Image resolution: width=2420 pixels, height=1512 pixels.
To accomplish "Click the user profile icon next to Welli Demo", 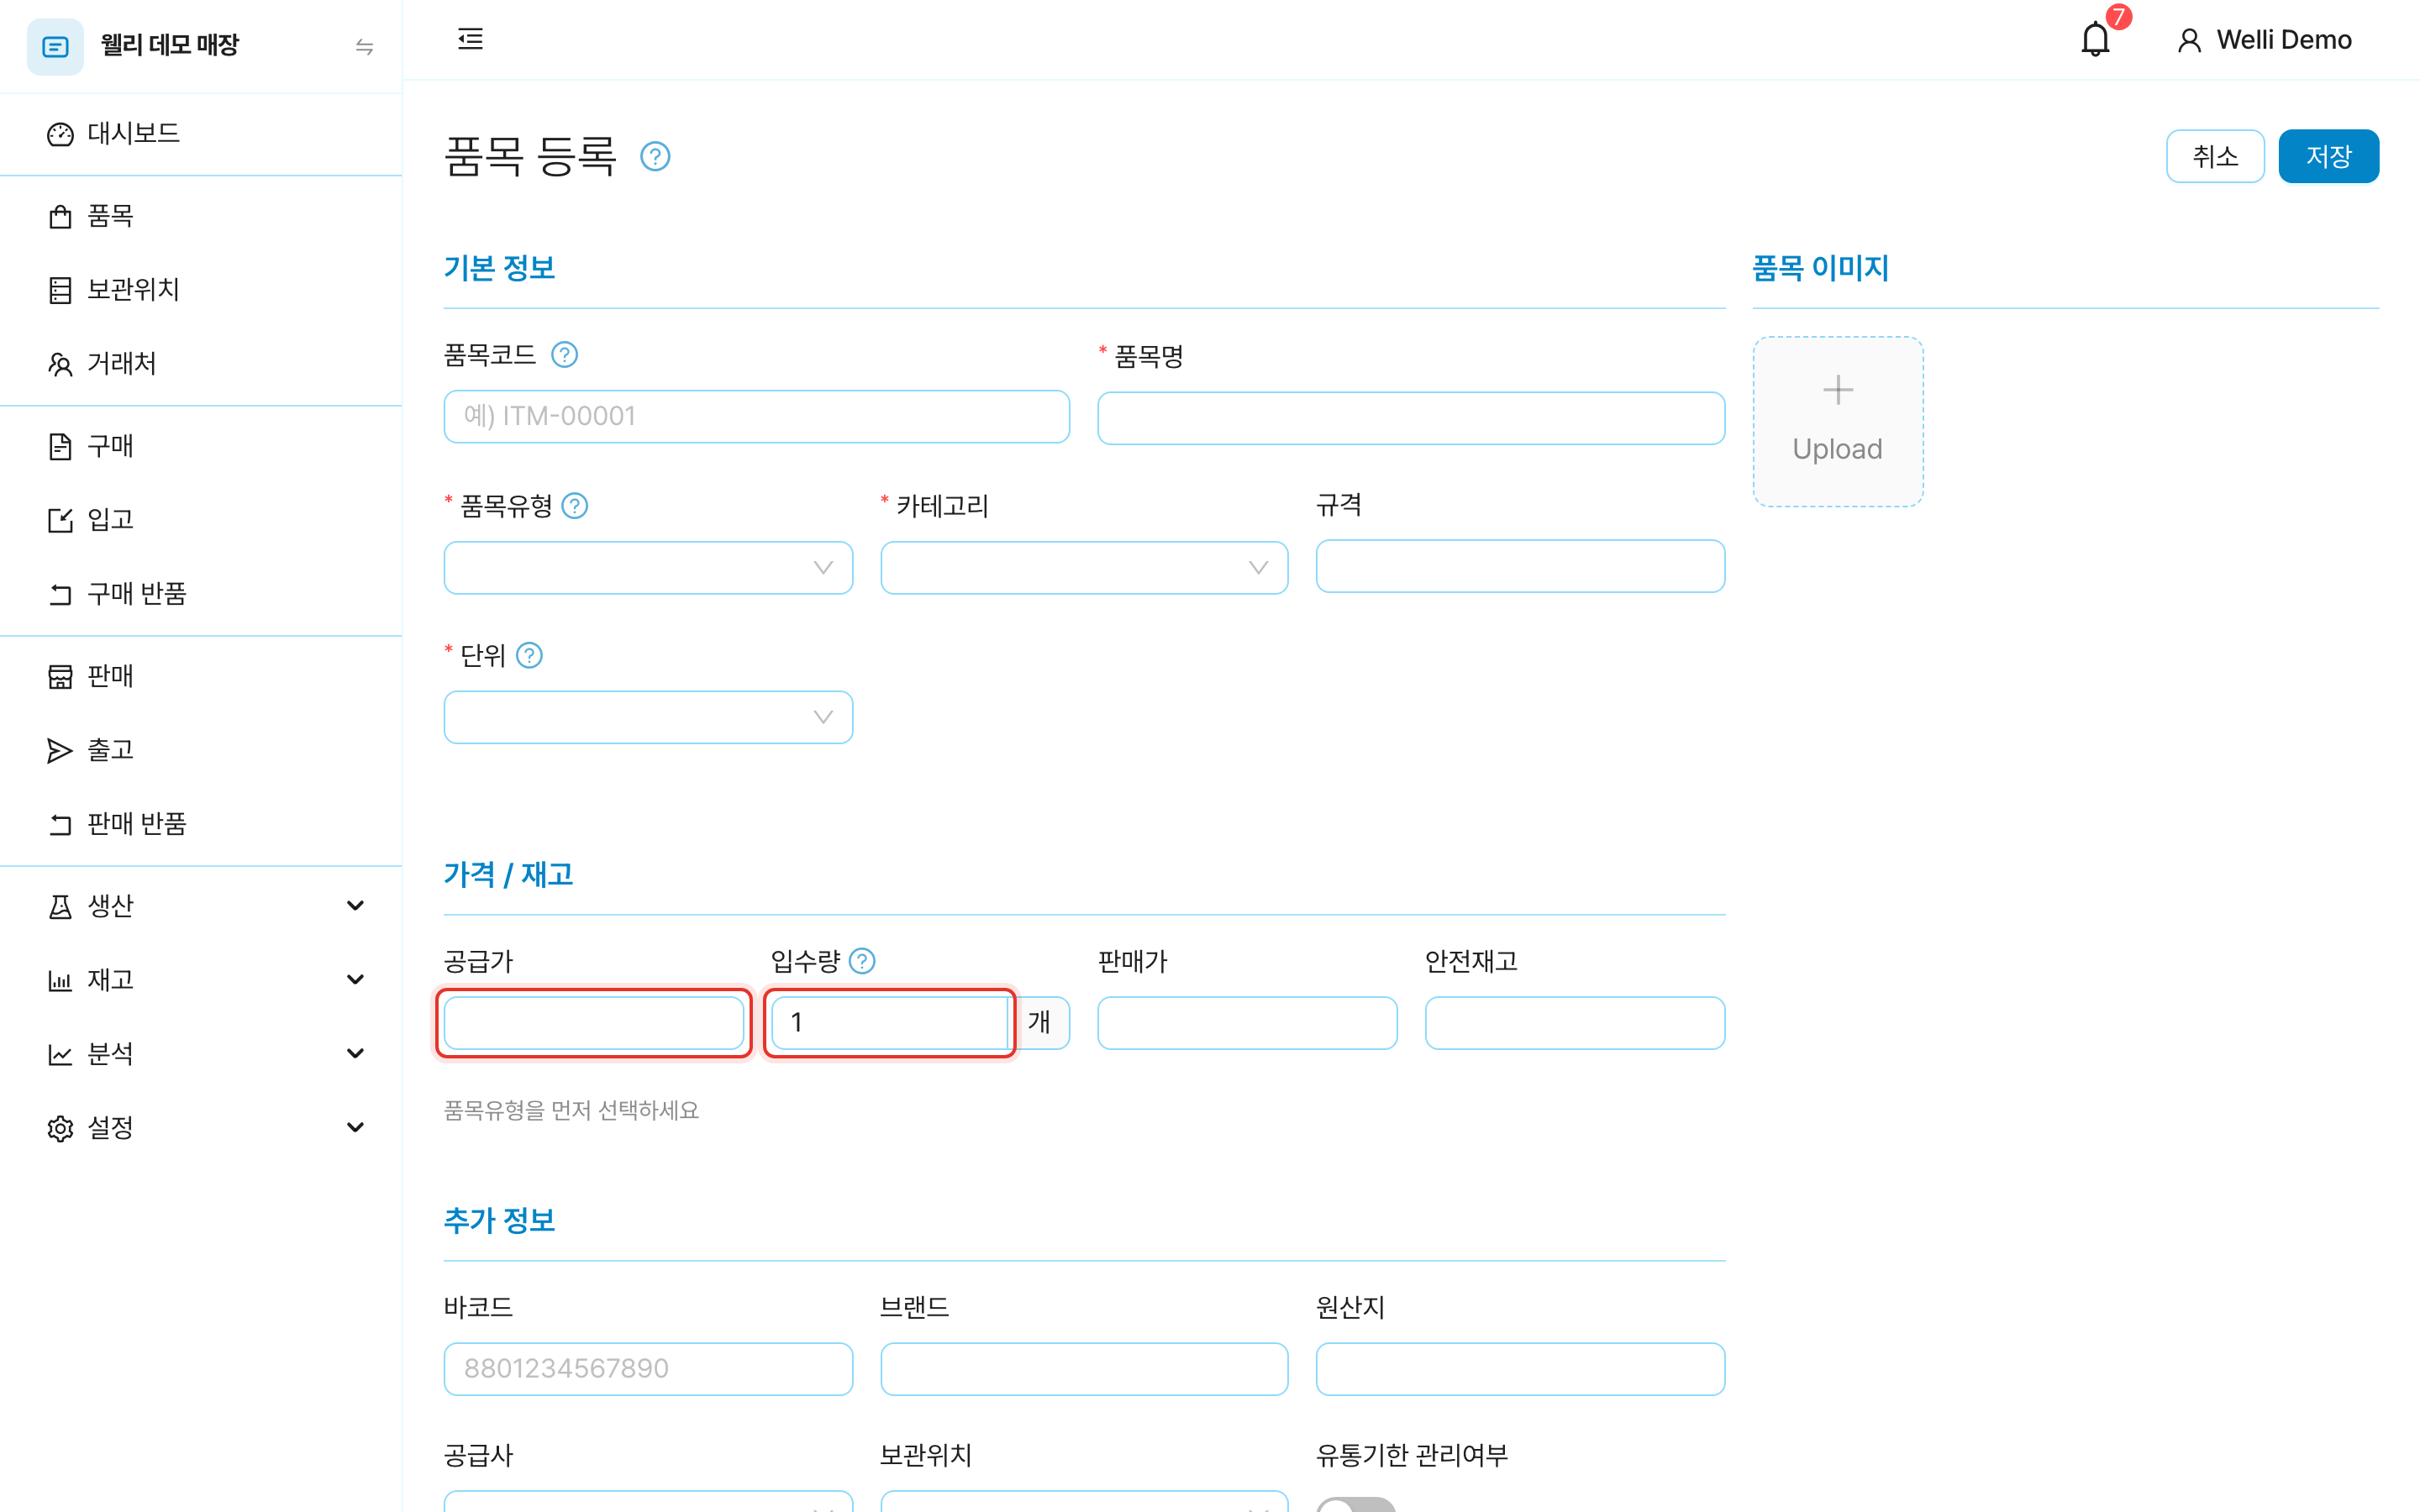I will pos(2189,40).
